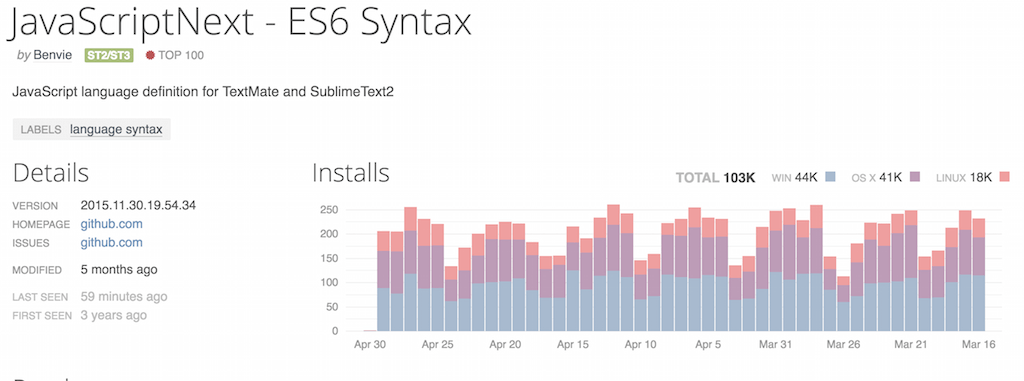Click the WIN blue legend swatch
The height and width of the screenshot is (381, 1024).
831,176
